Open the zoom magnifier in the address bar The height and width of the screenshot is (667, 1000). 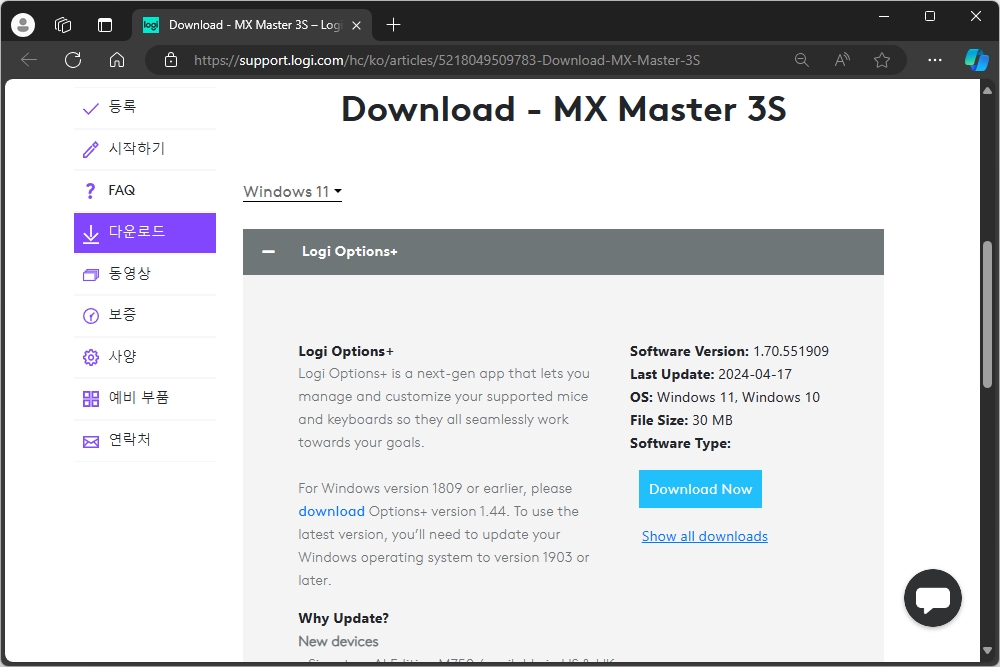pos(802,60)
